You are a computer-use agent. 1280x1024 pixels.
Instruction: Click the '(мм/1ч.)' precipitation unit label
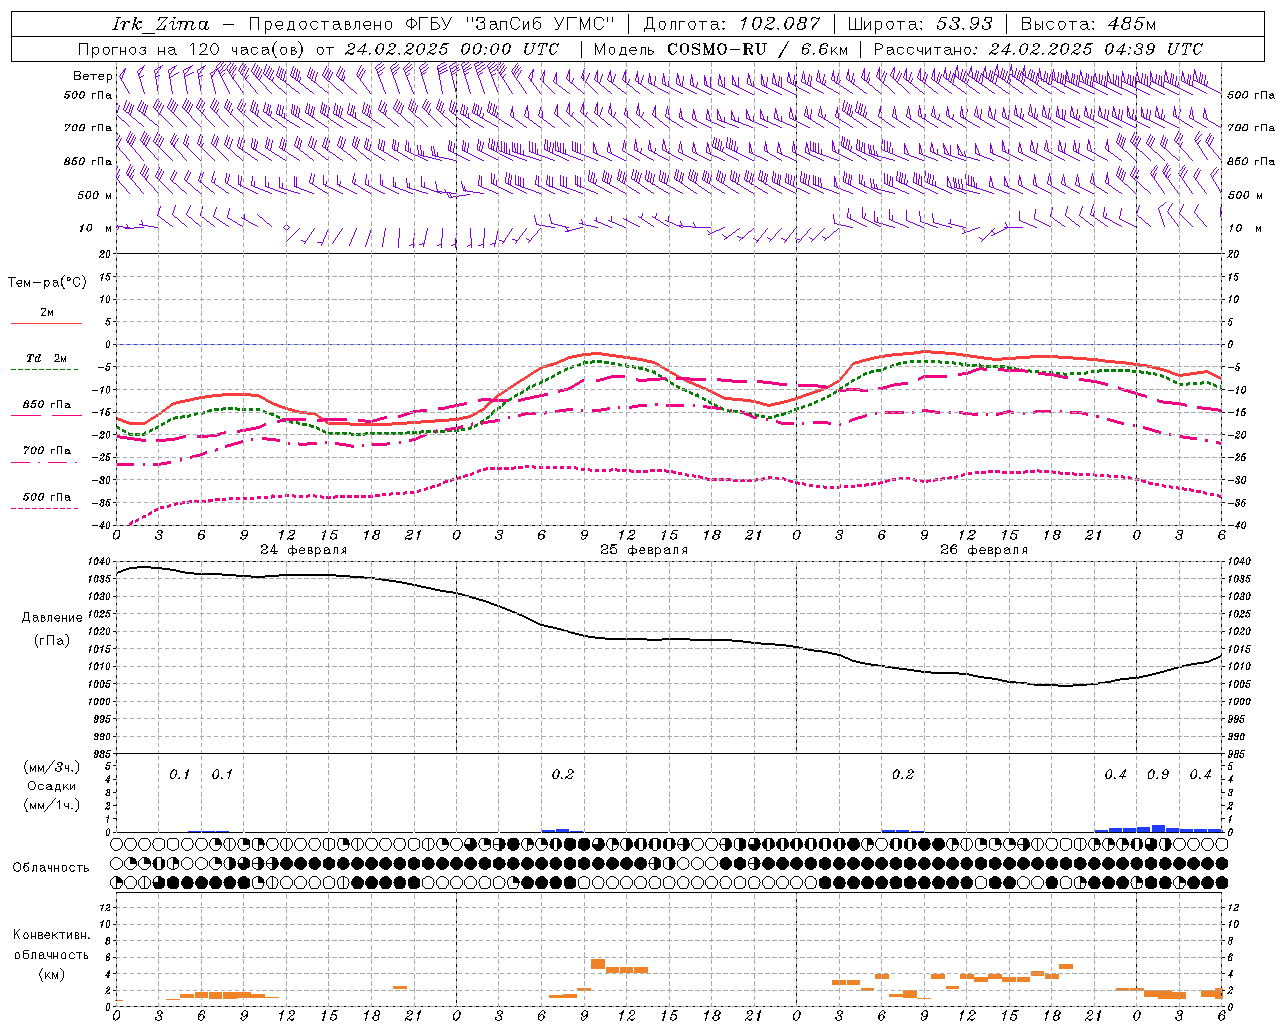[x=52, y=805]
